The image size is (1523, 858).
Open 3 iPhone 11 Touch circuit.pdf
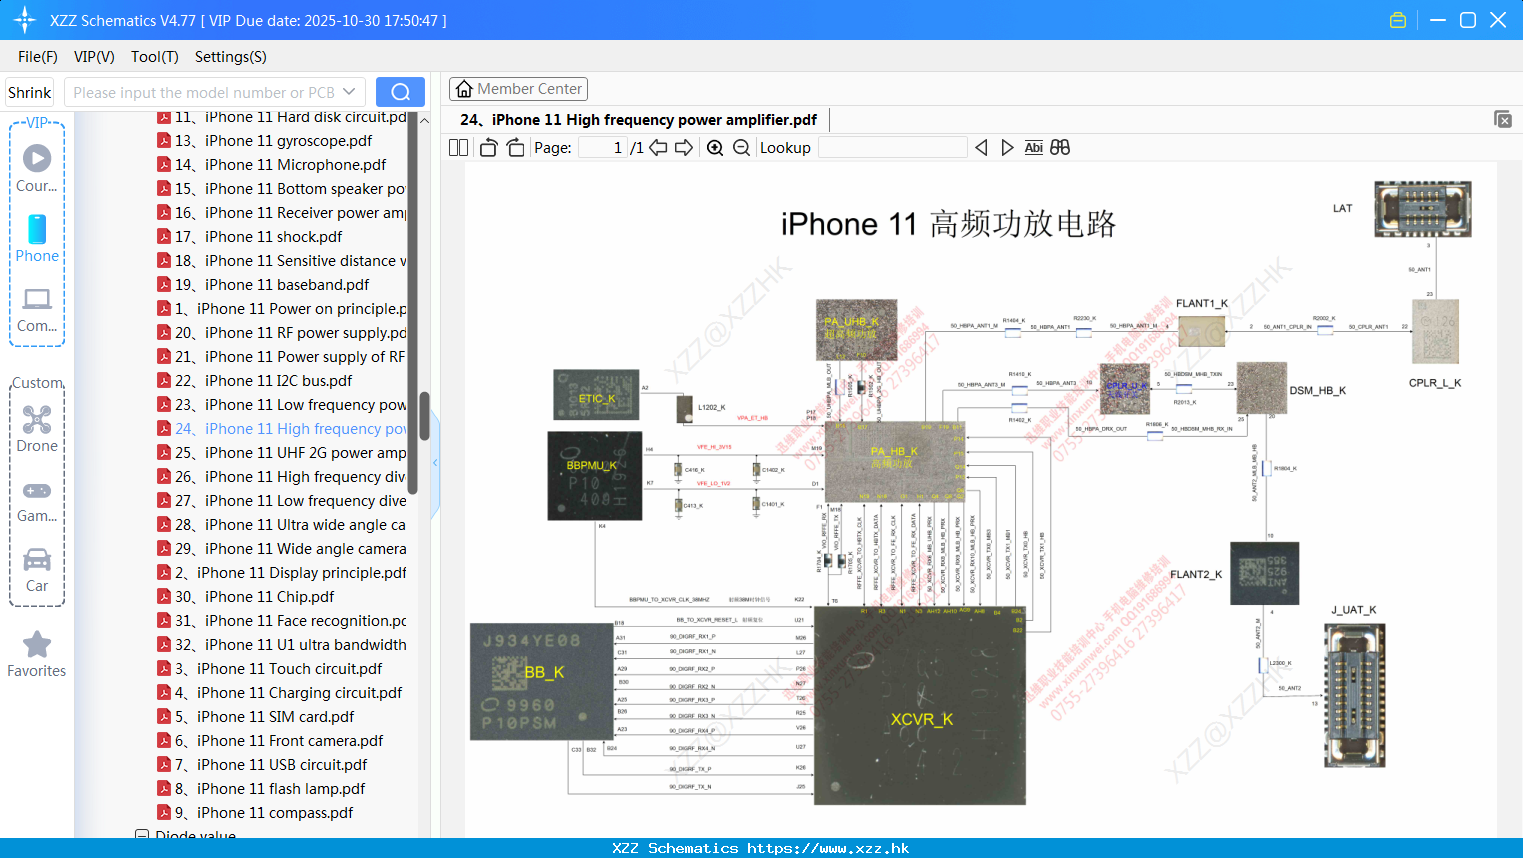click(269, 669)
